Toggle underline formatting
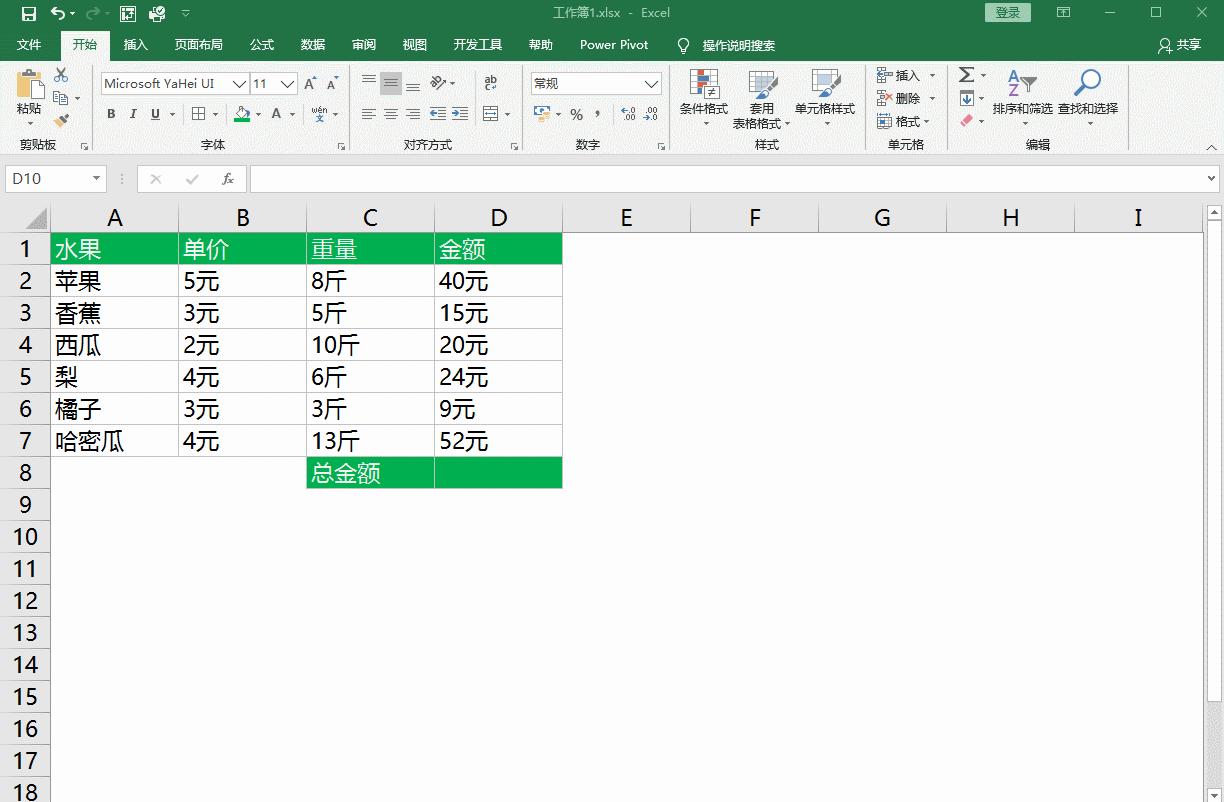The width and height of the screenshot is (1224, 802). (x=153, y=114)
